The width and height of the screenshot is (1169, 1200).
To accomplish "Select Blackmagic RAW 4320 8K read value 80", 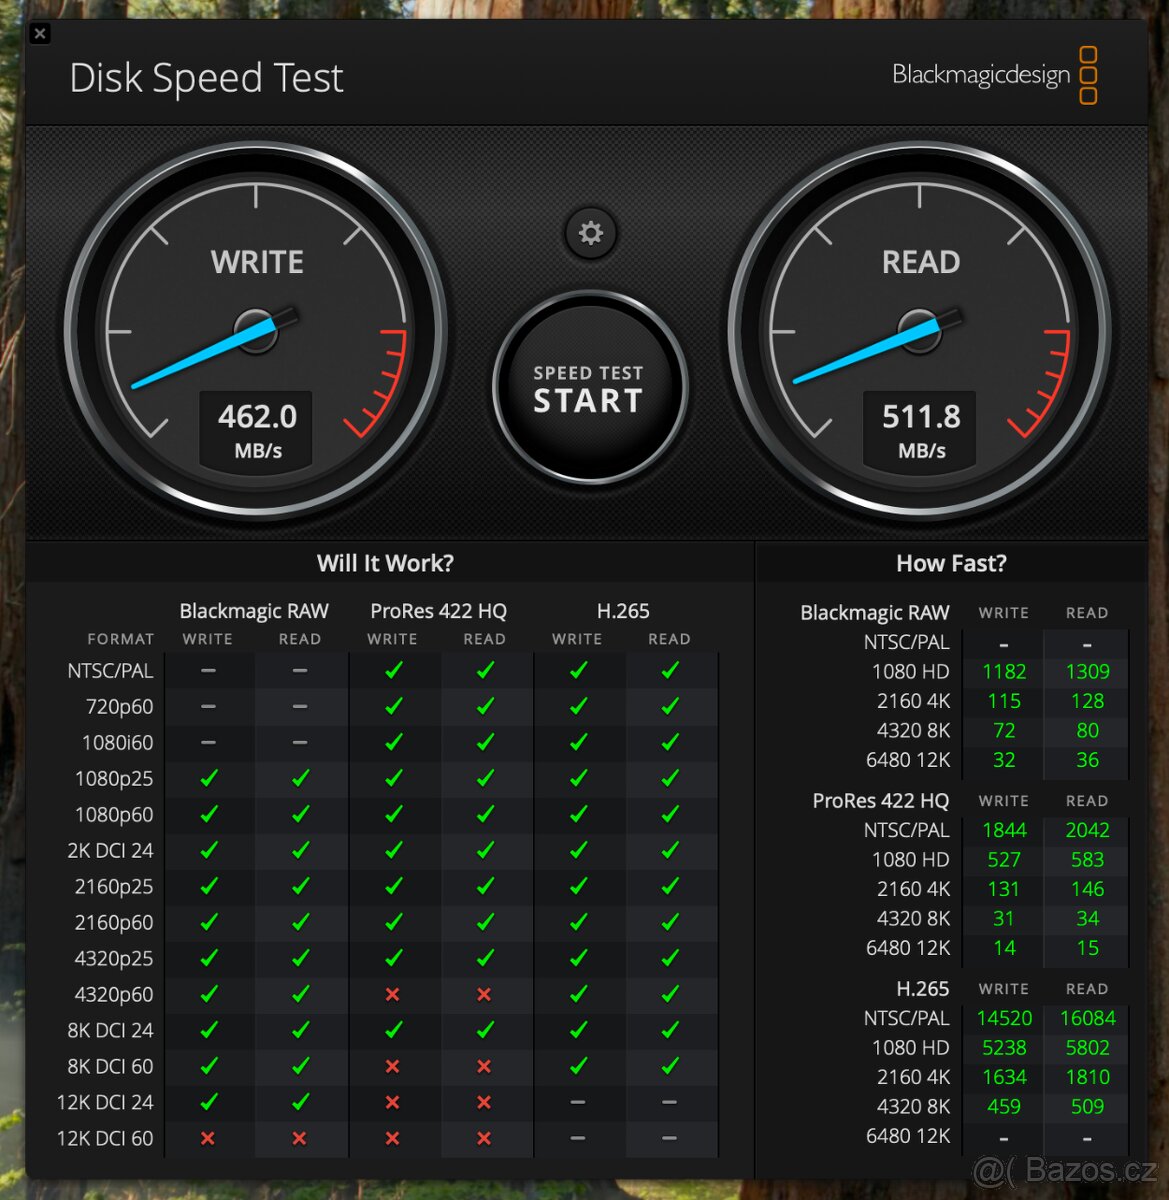I will point(1087,731).
